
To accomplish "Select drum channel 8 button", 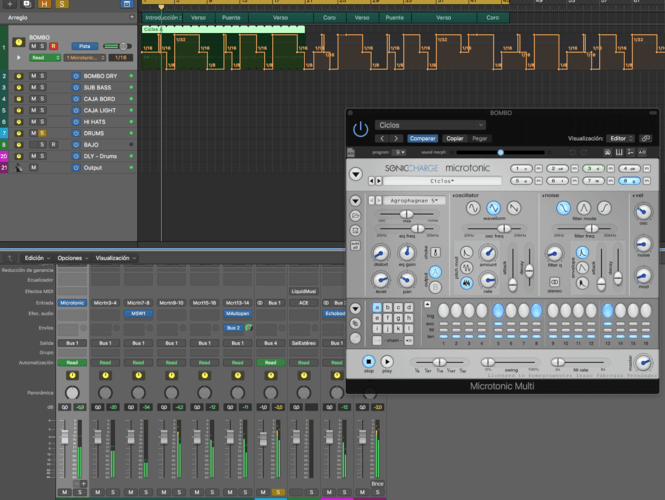I will click(x=629, y=181).
